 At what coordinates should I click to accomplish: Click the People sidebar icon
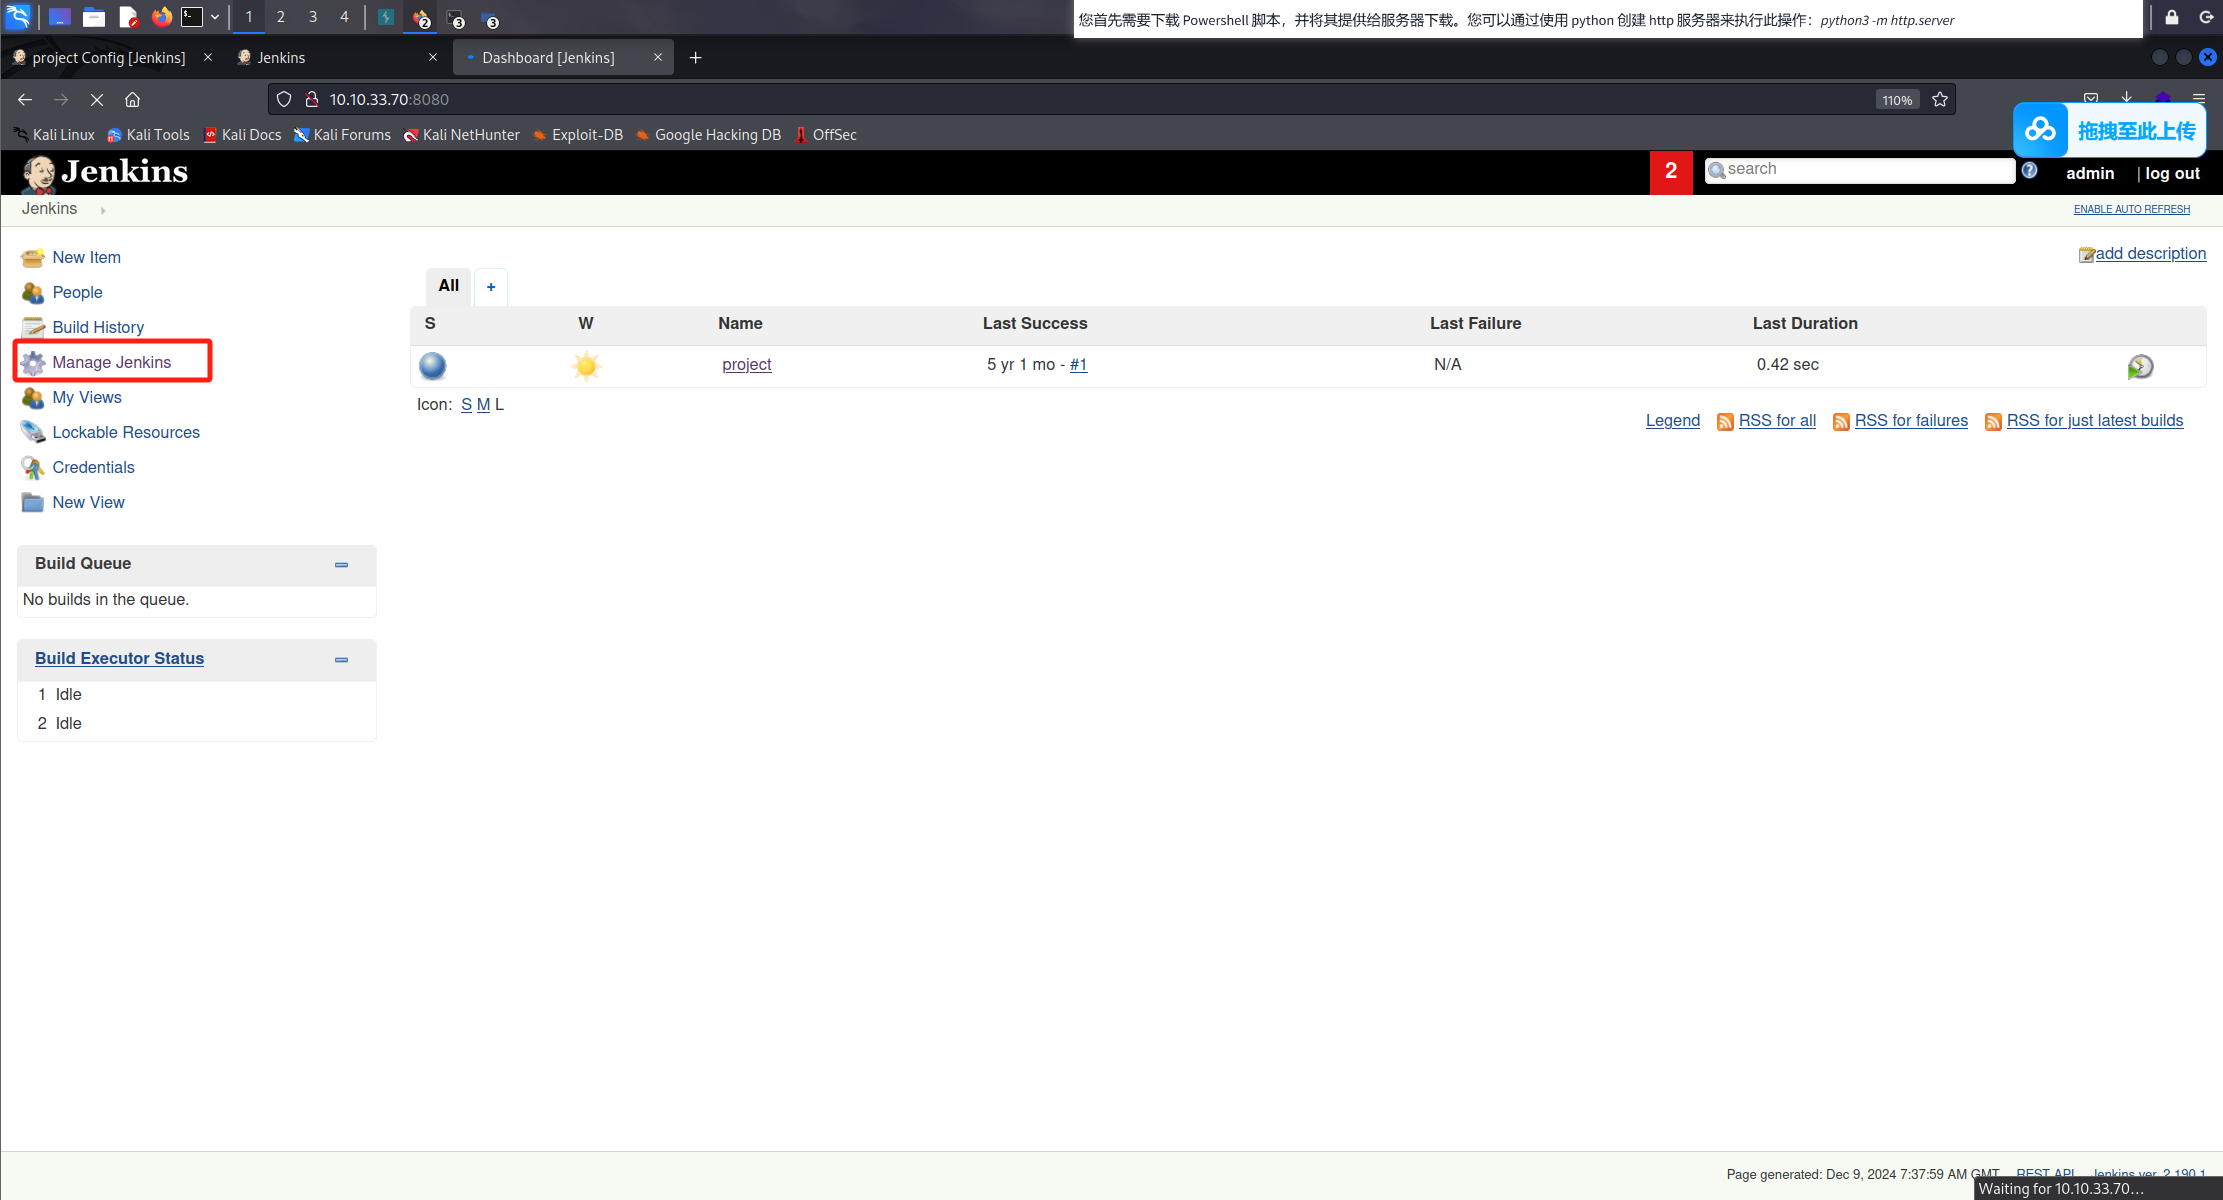[32, 293]
